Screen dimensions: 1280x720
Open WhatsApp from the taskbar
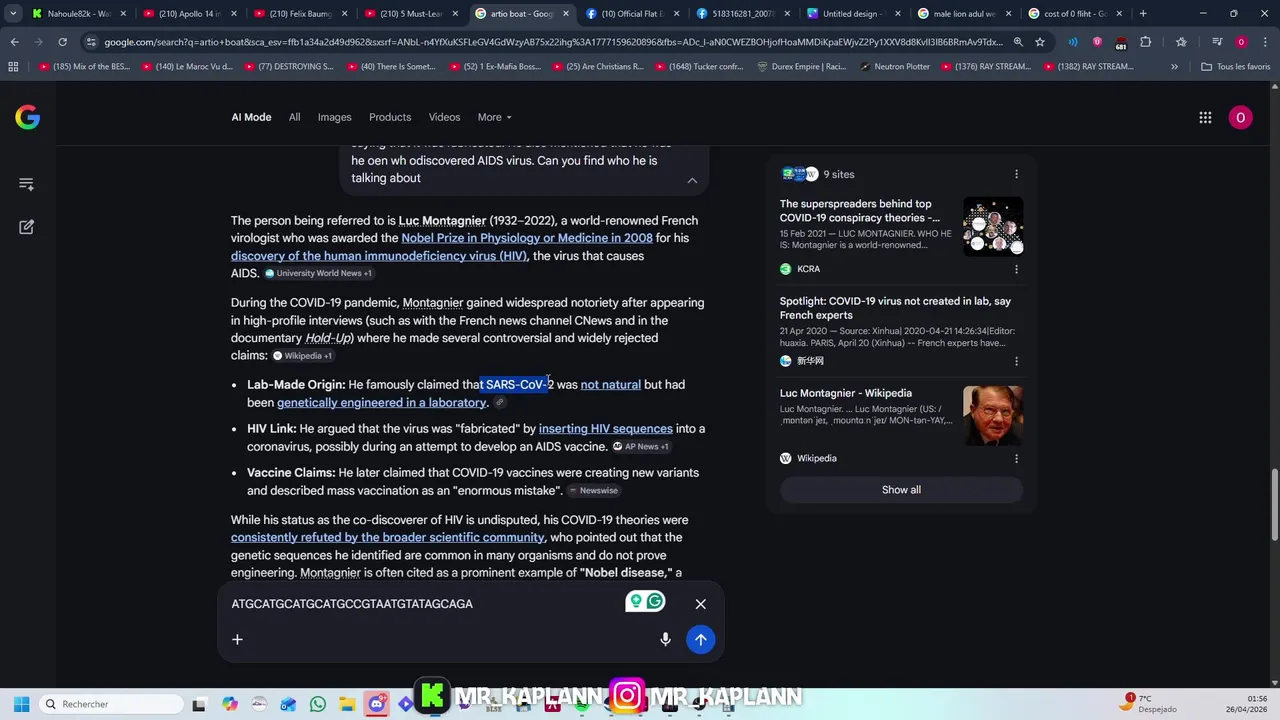(318, 704)
